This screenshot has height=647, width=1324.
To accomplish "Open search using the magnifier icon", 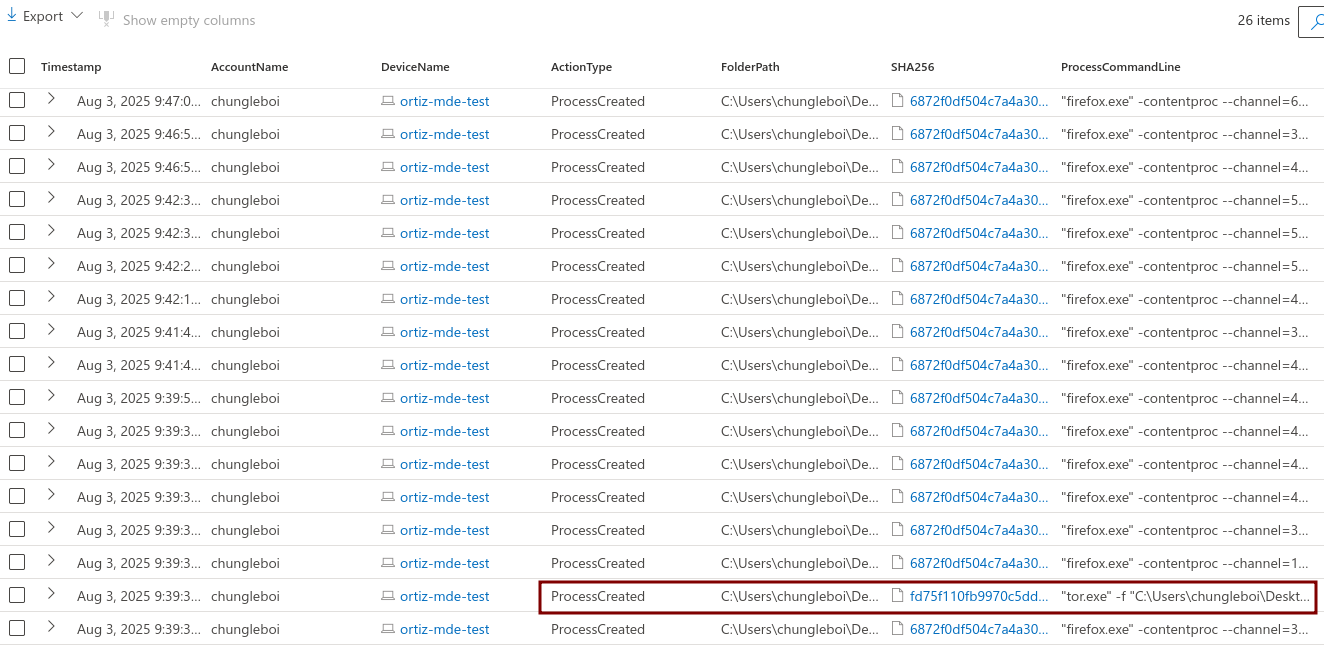I will pyautogui.click(x=1314, y=21).
